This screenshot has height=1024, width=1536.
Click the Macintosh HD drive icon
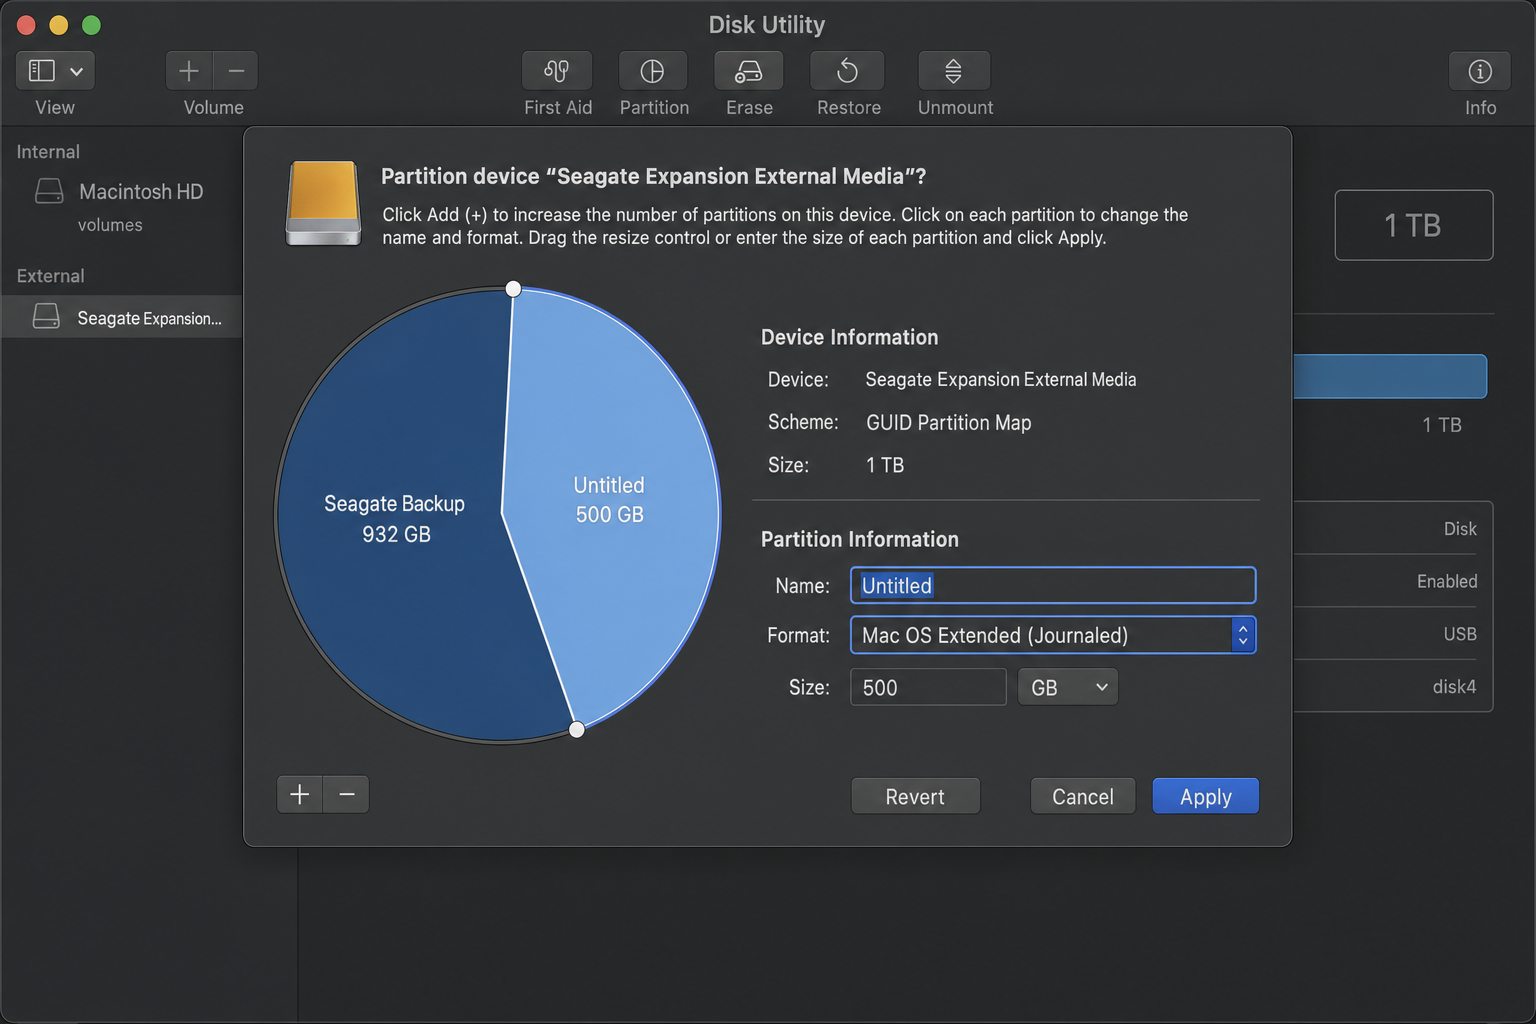(49, 190)
